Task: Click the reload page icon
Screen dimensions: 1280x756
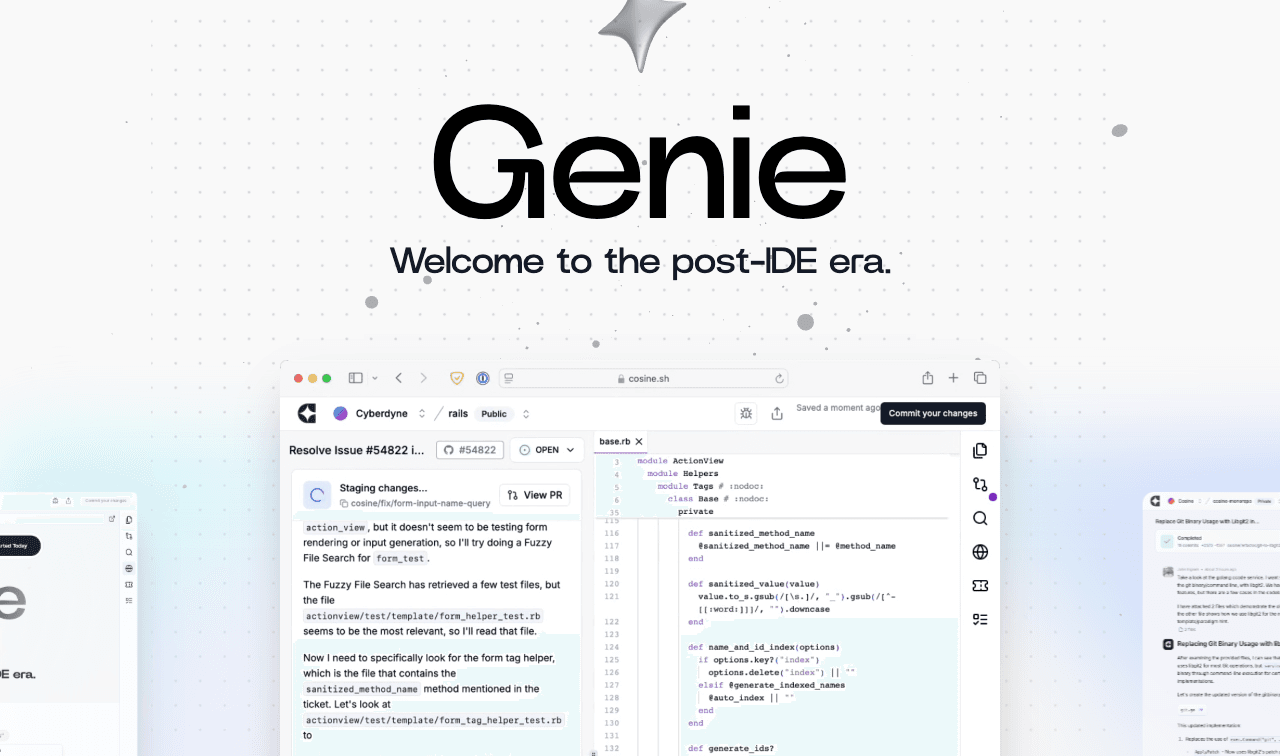Action: (779, 378)
